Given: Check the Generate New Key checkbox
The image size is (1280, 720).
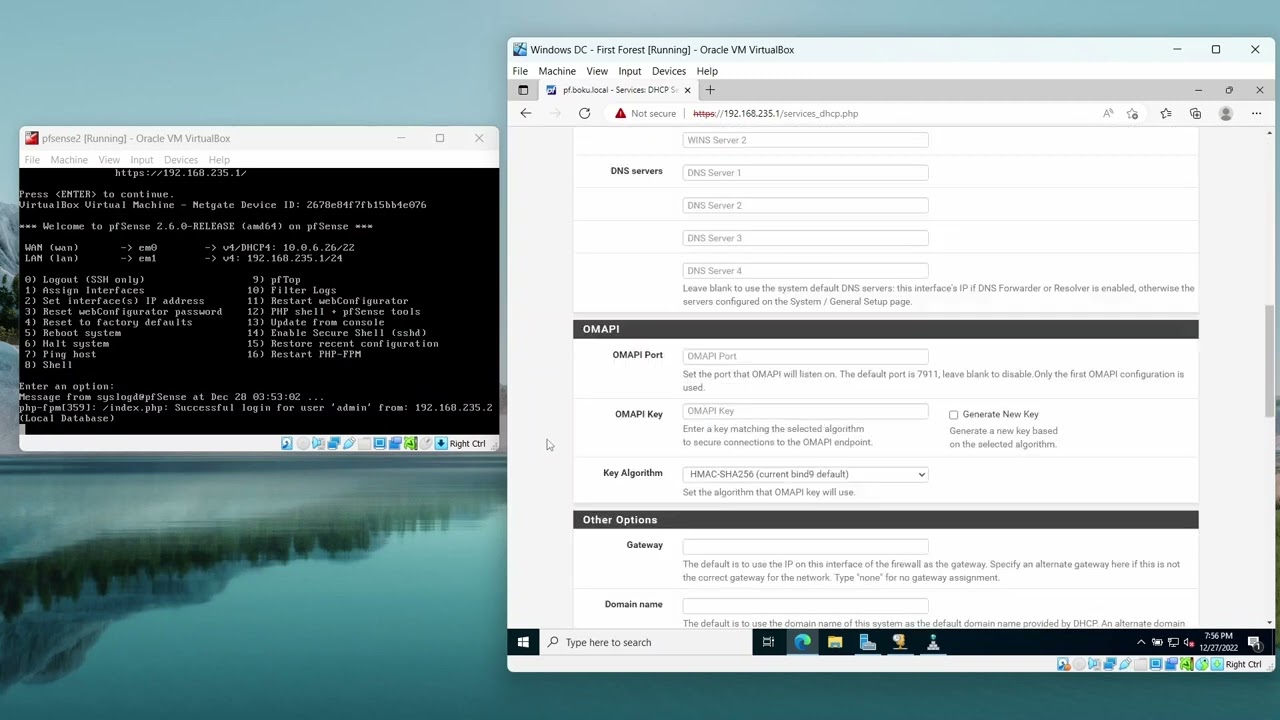Looking at the screenshot, I should tap(953, 414).
